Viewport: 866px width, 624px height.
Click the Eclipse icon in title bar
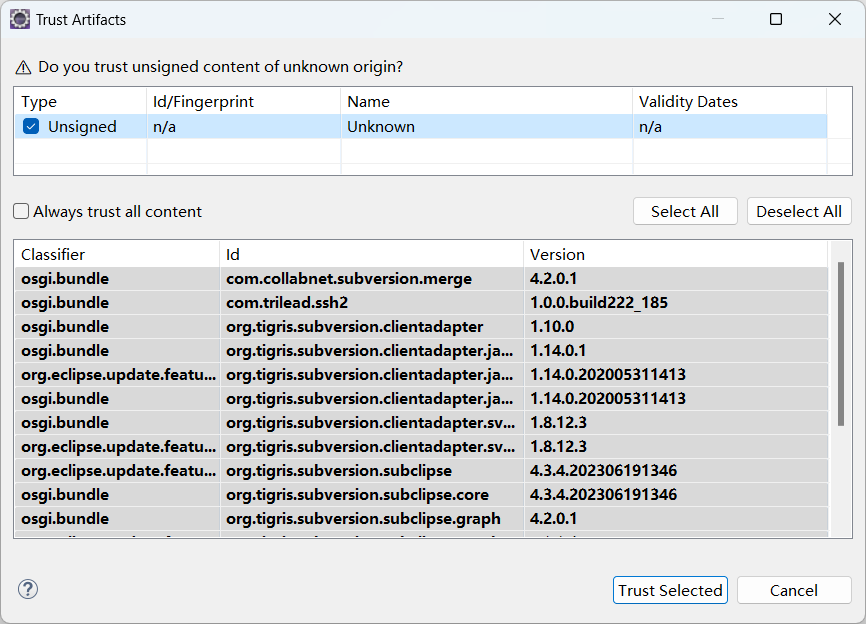tap(19, 19)
